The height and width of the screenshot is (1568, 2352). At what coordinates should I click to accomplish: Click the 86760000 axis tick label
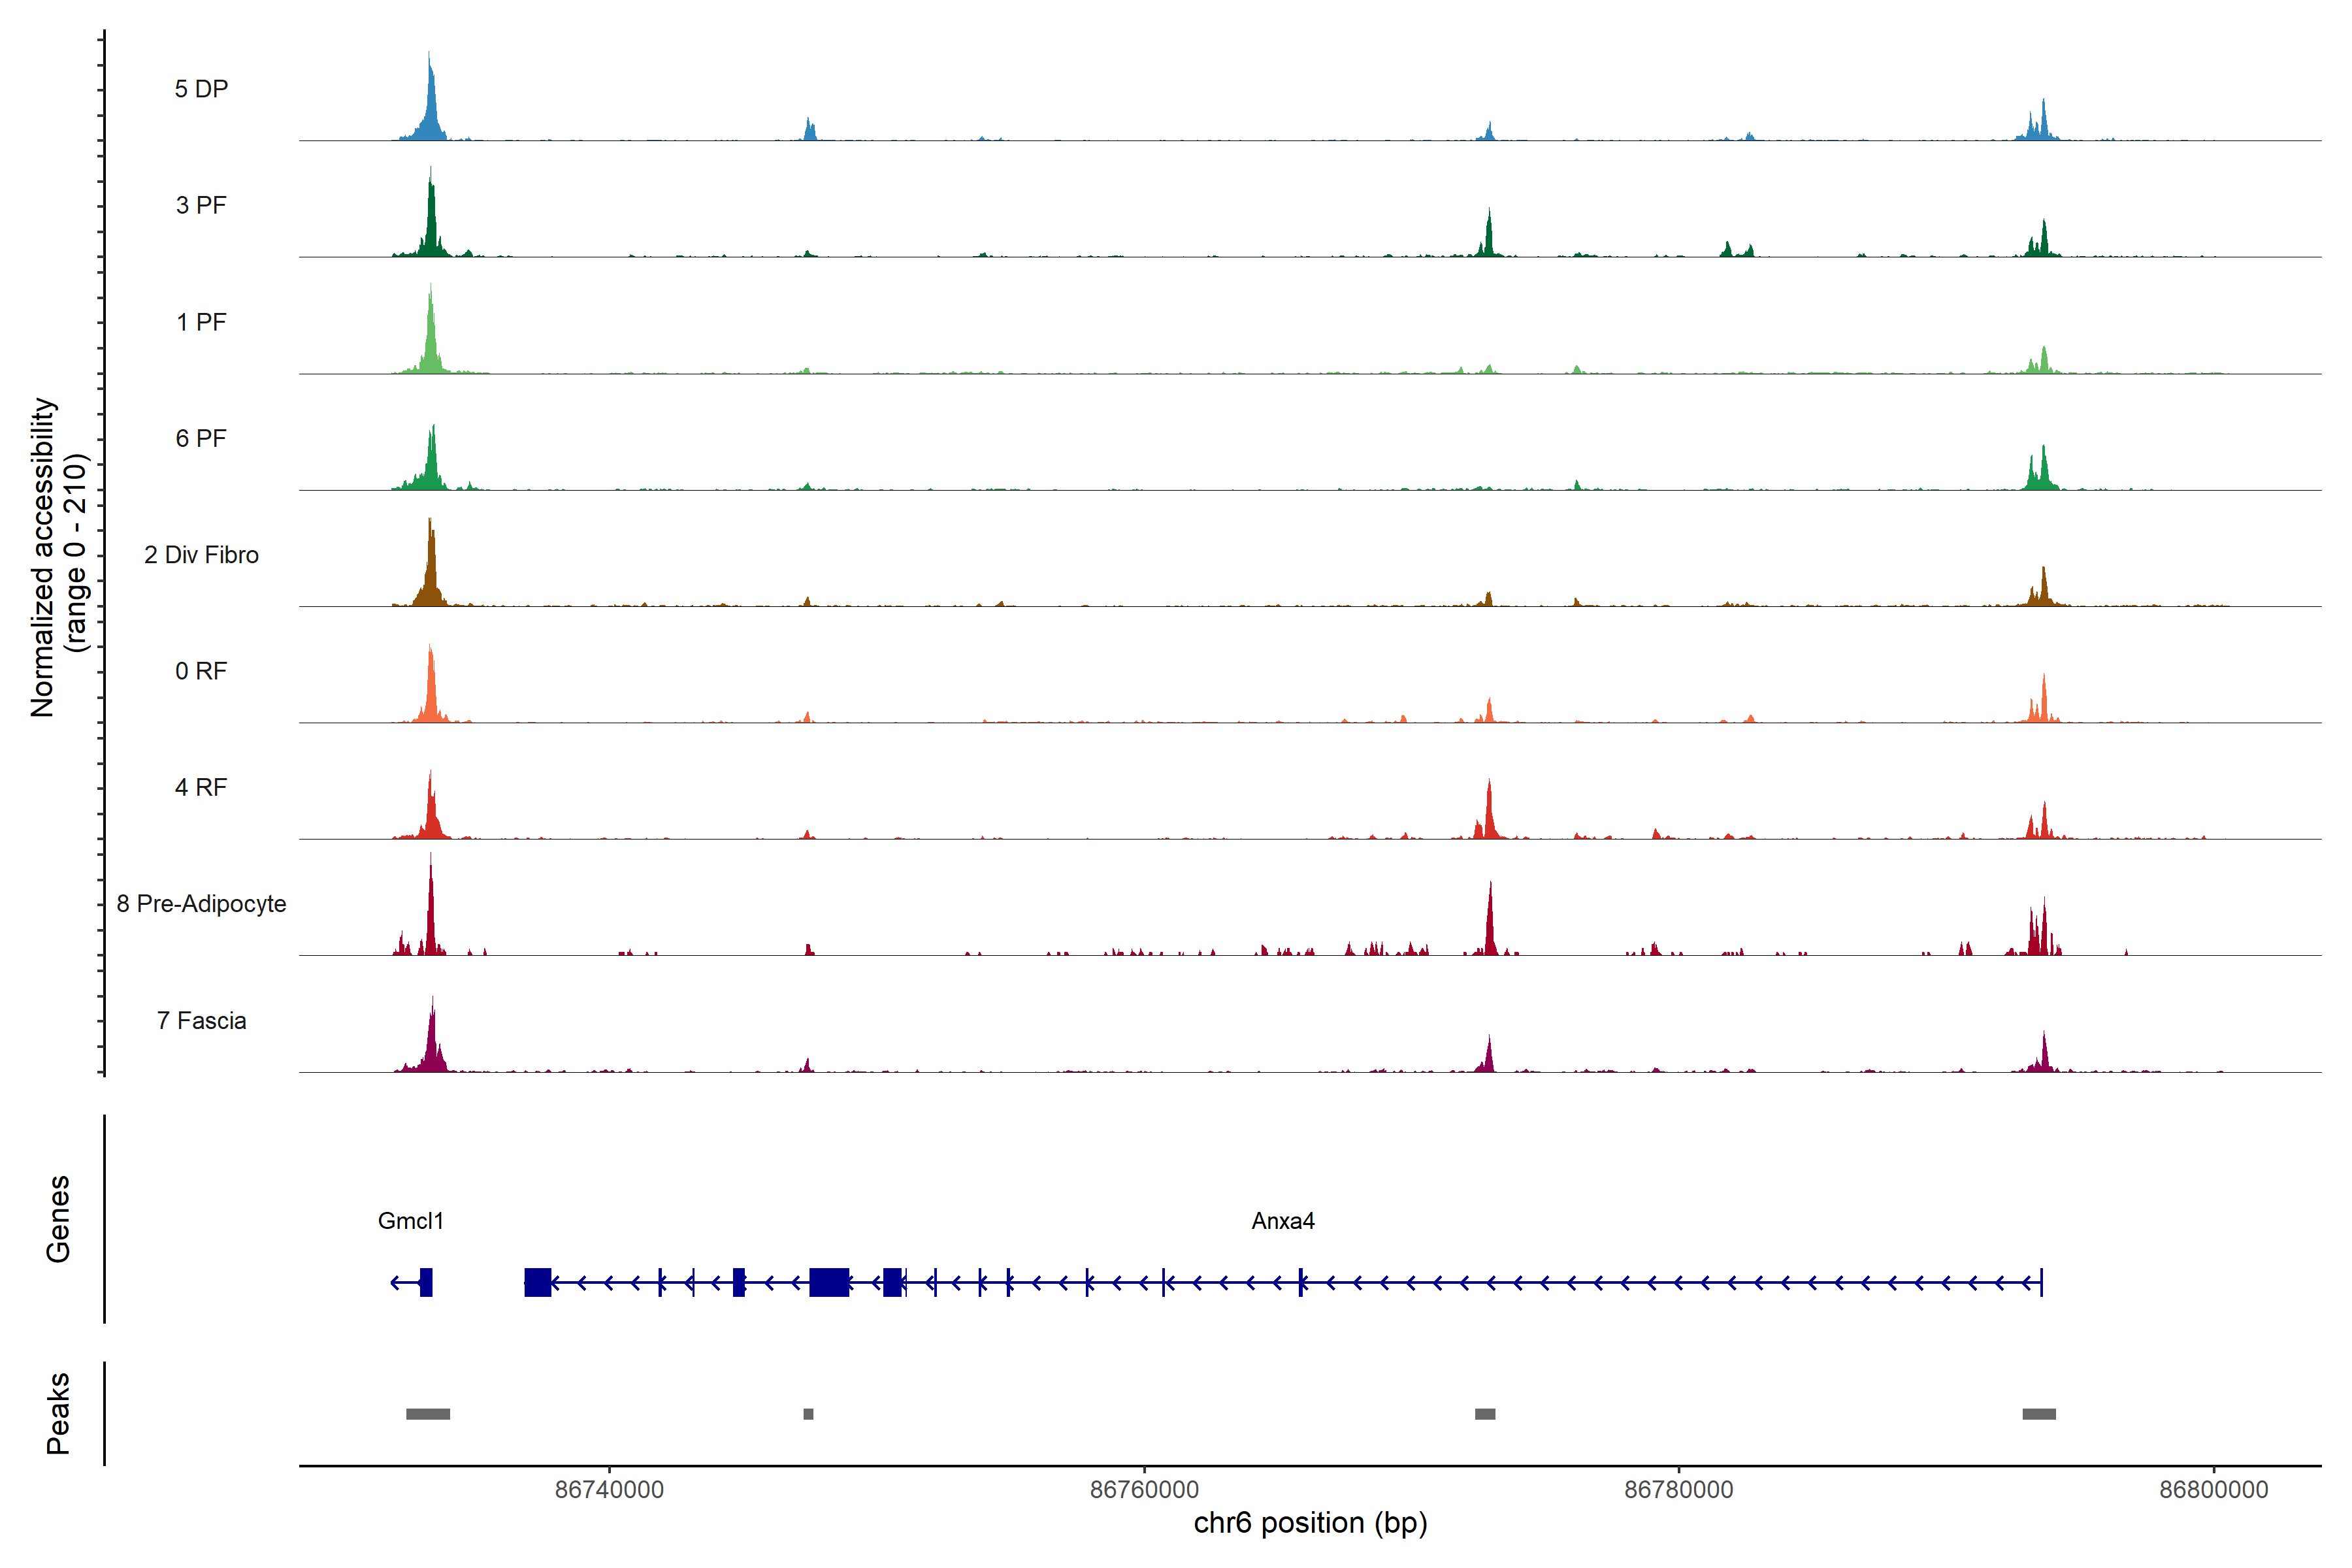coord(1144,1489)
